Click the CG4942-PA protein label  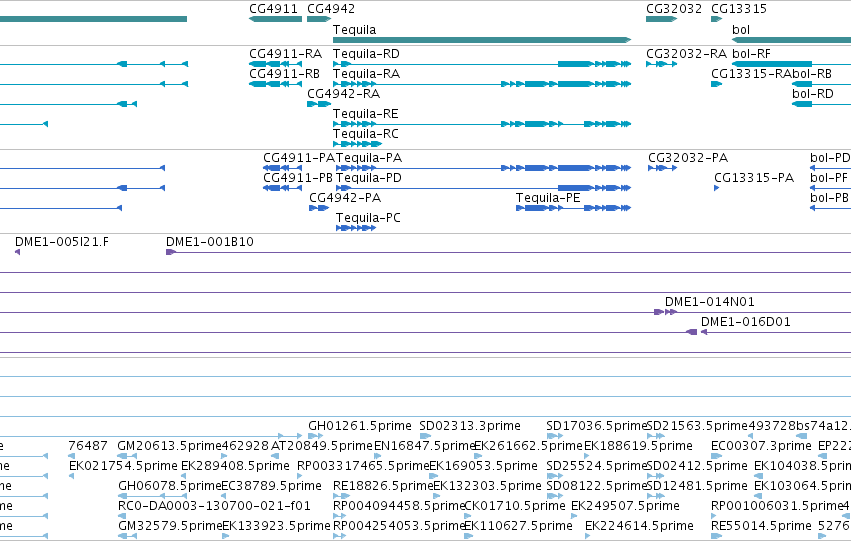(x=345, y=198)
